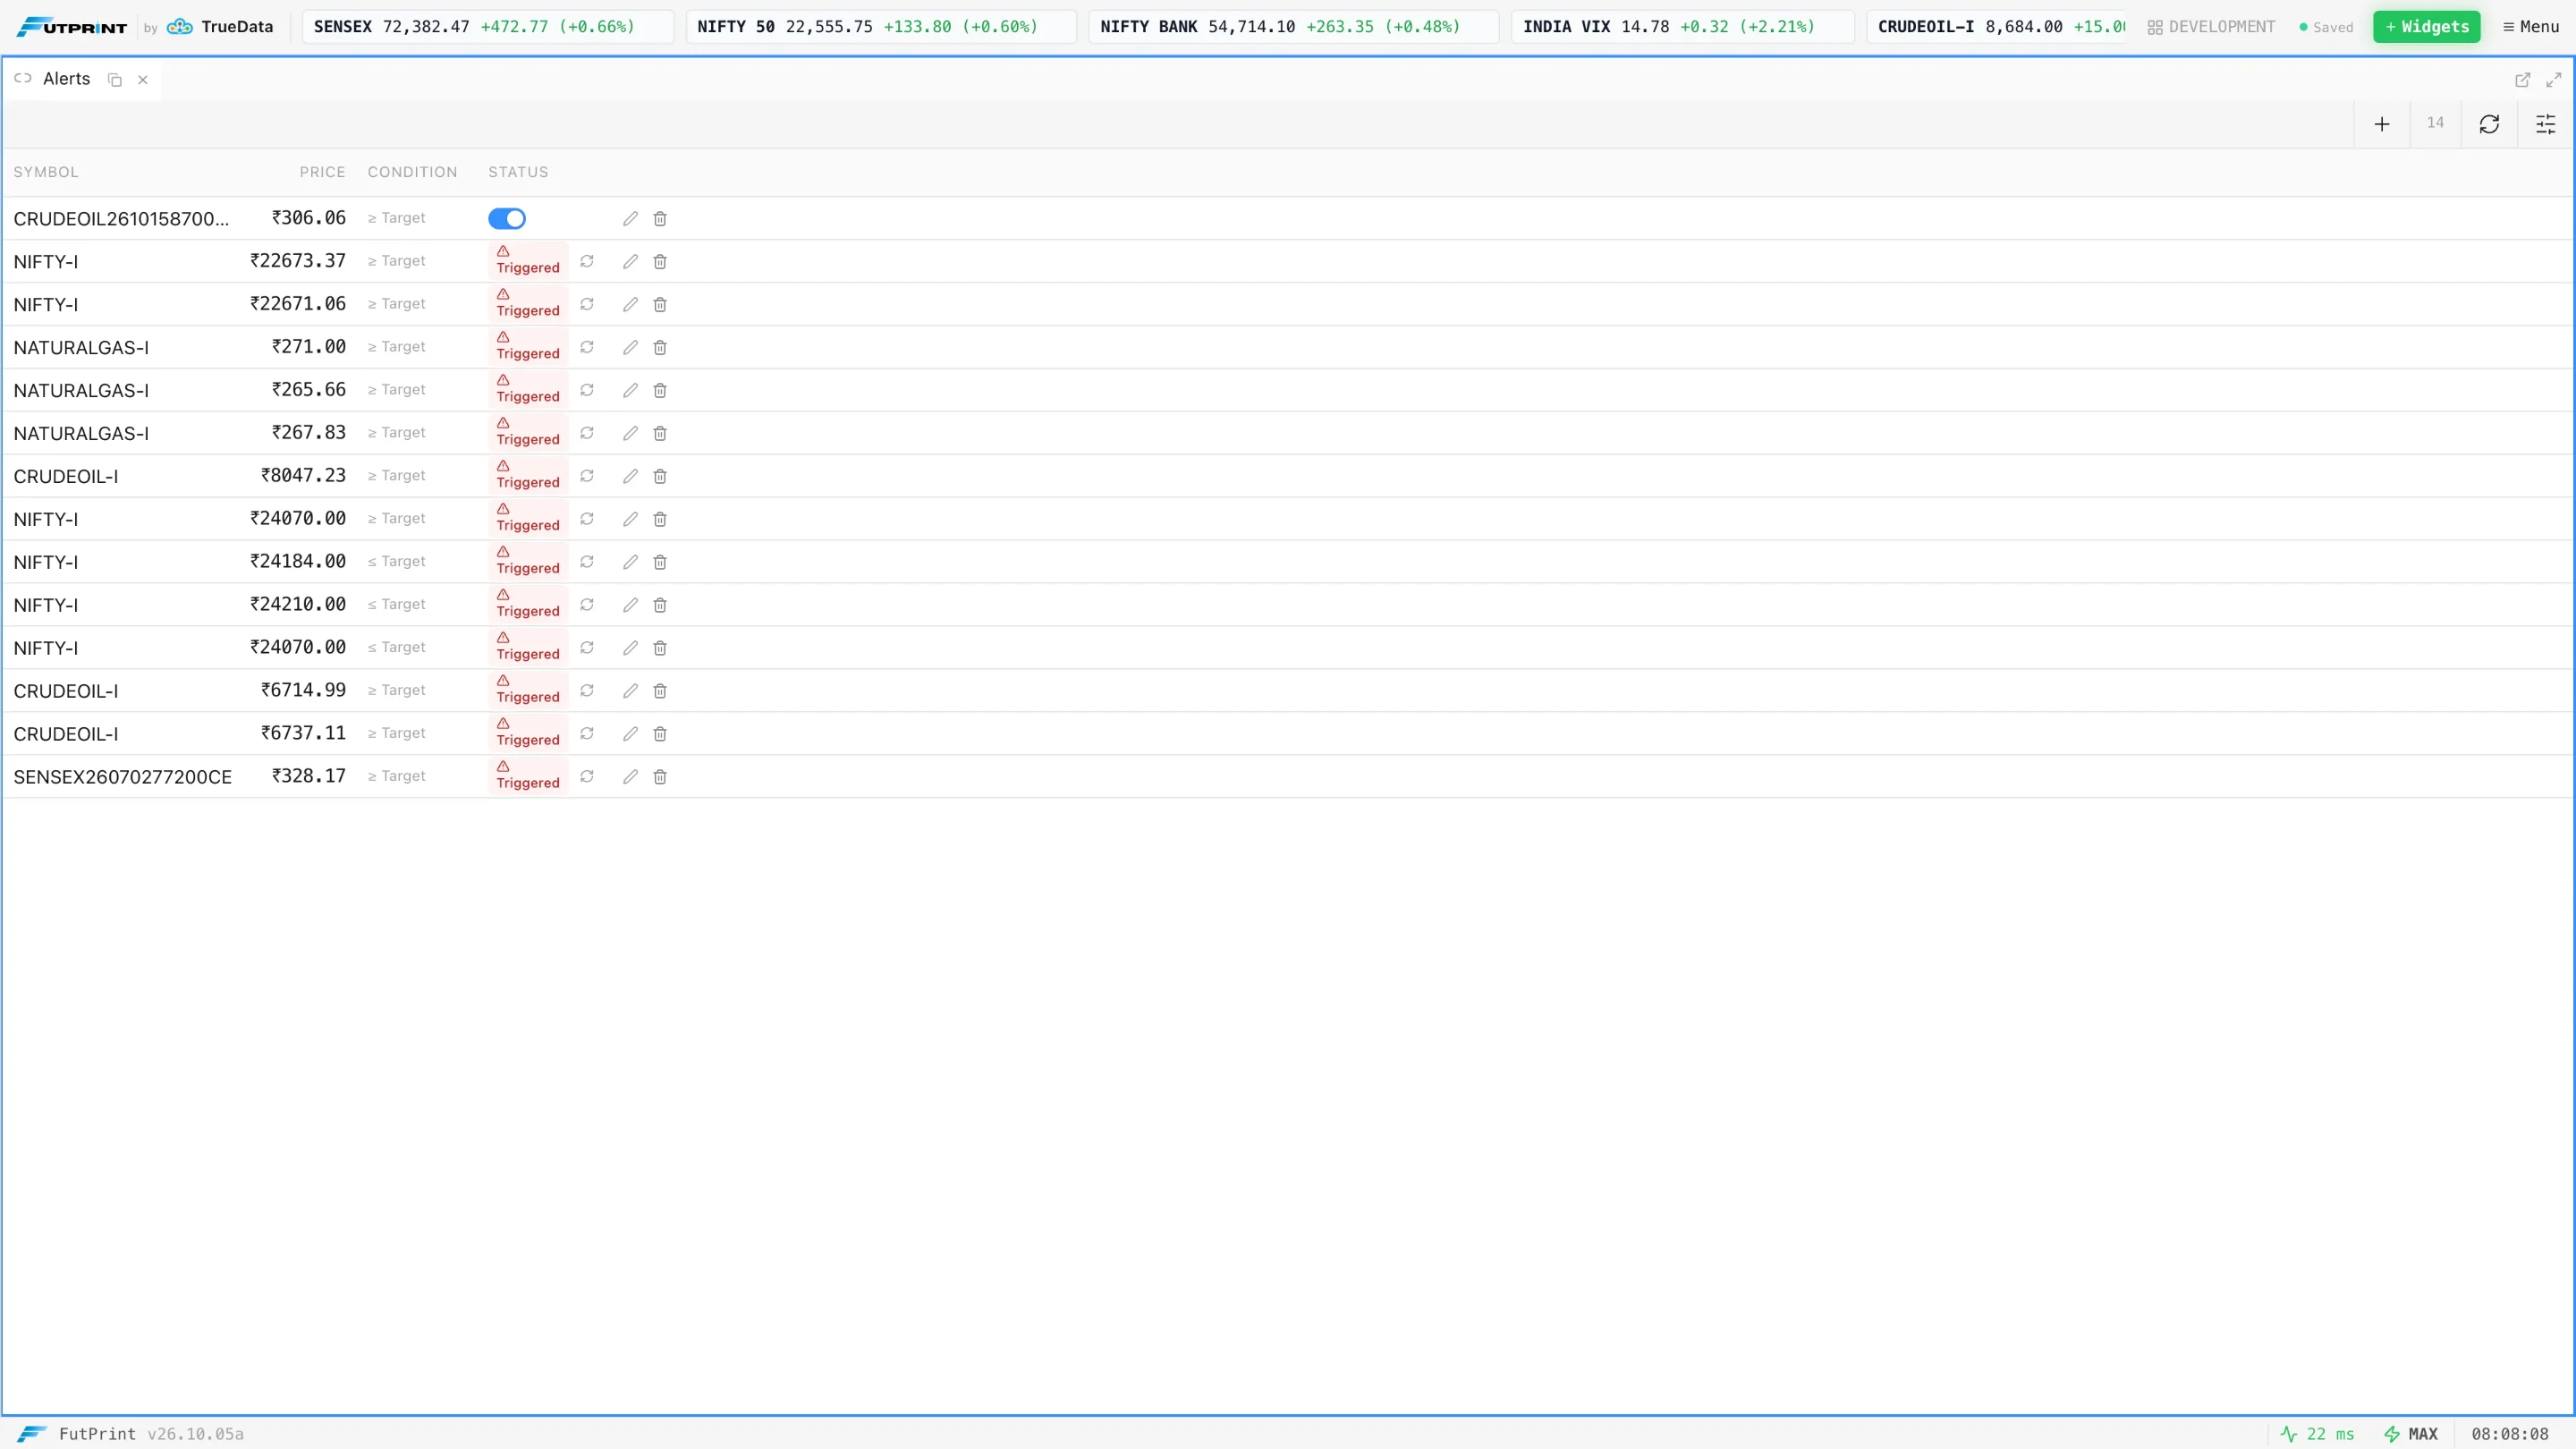The height and width of the screenshot is (1449, 2576).
Task: Click the SENSEX ticker in top bar
Action: point(488,27)
